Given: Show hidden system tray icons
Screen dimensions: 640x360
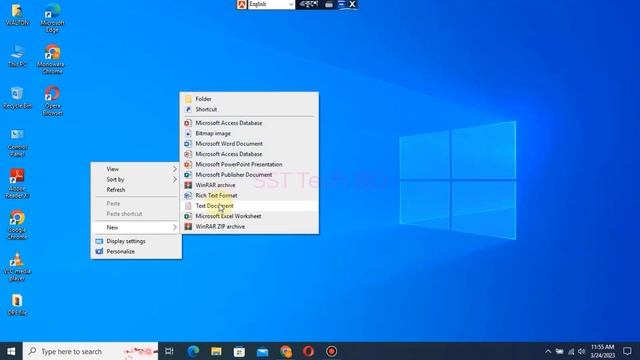Looking at the screenshot, I should coord(548,351).
